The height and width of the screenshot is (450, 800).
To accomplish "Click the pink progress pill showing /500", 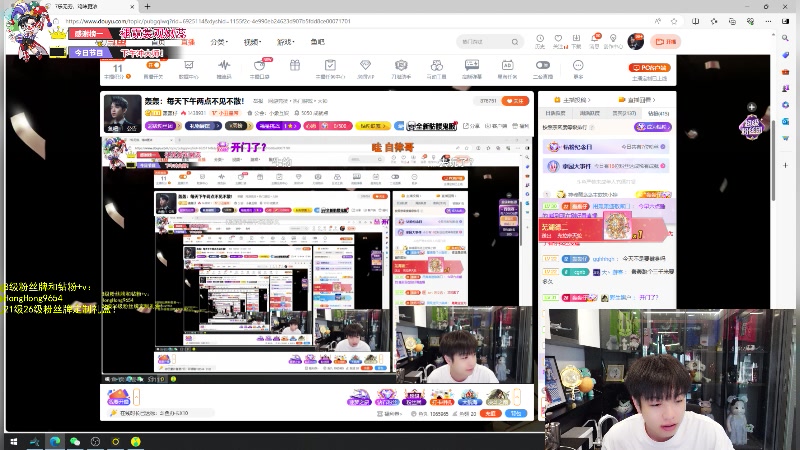I will 328,126.
